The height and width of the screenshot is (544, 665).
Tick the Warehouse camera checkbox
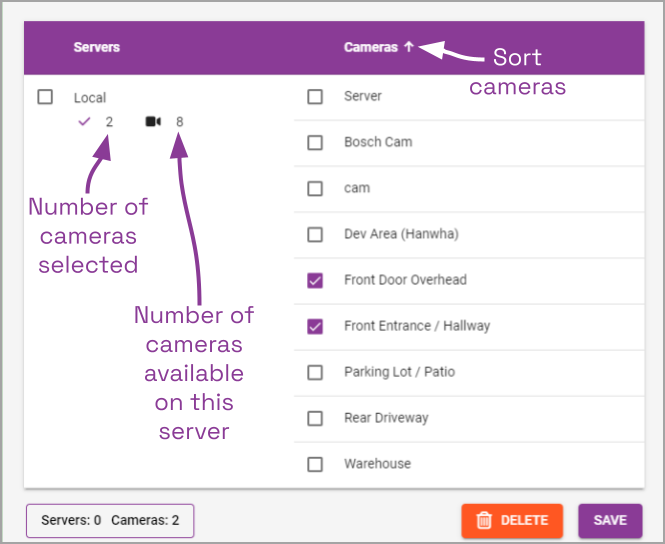pos(315,464)
